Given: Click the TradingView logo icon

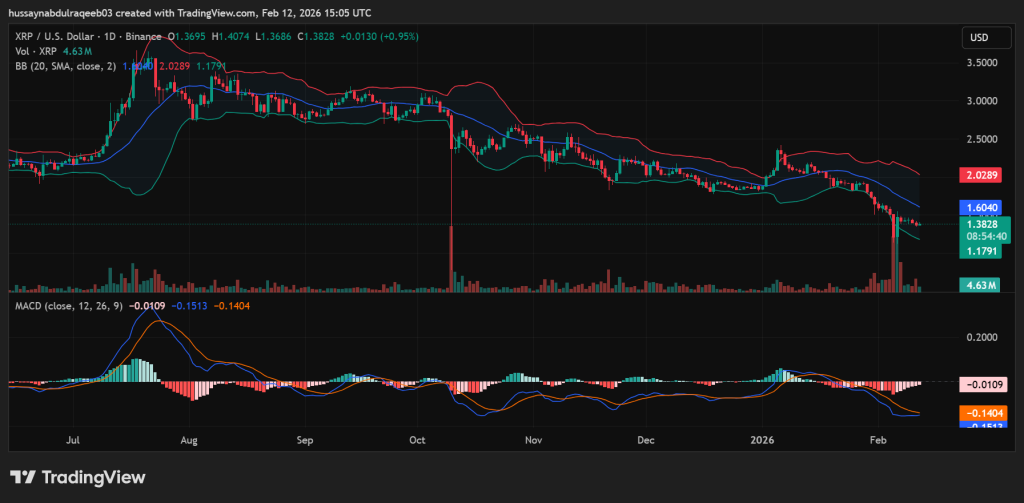Looking at the screenshot, I should click(x=24, y=478).
